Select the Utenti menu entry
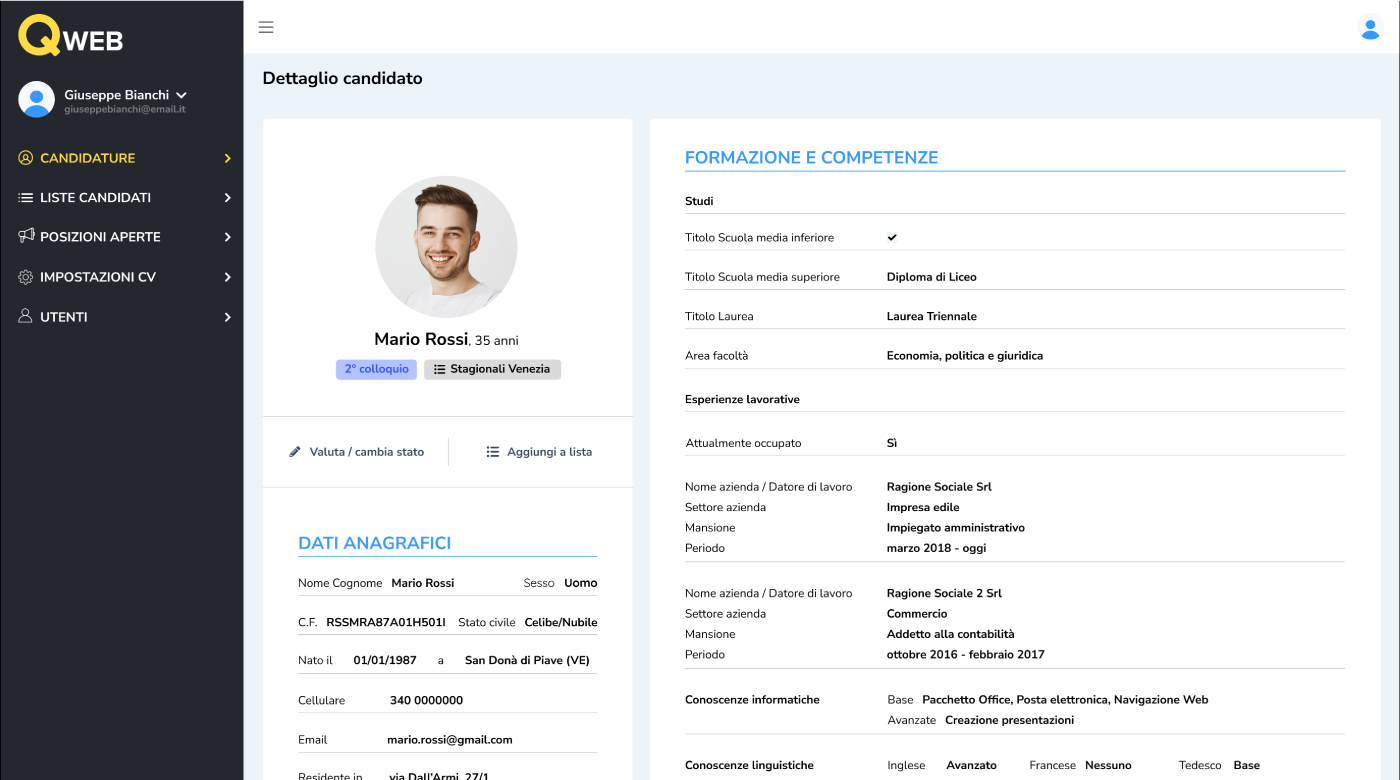 coord(63,316)
